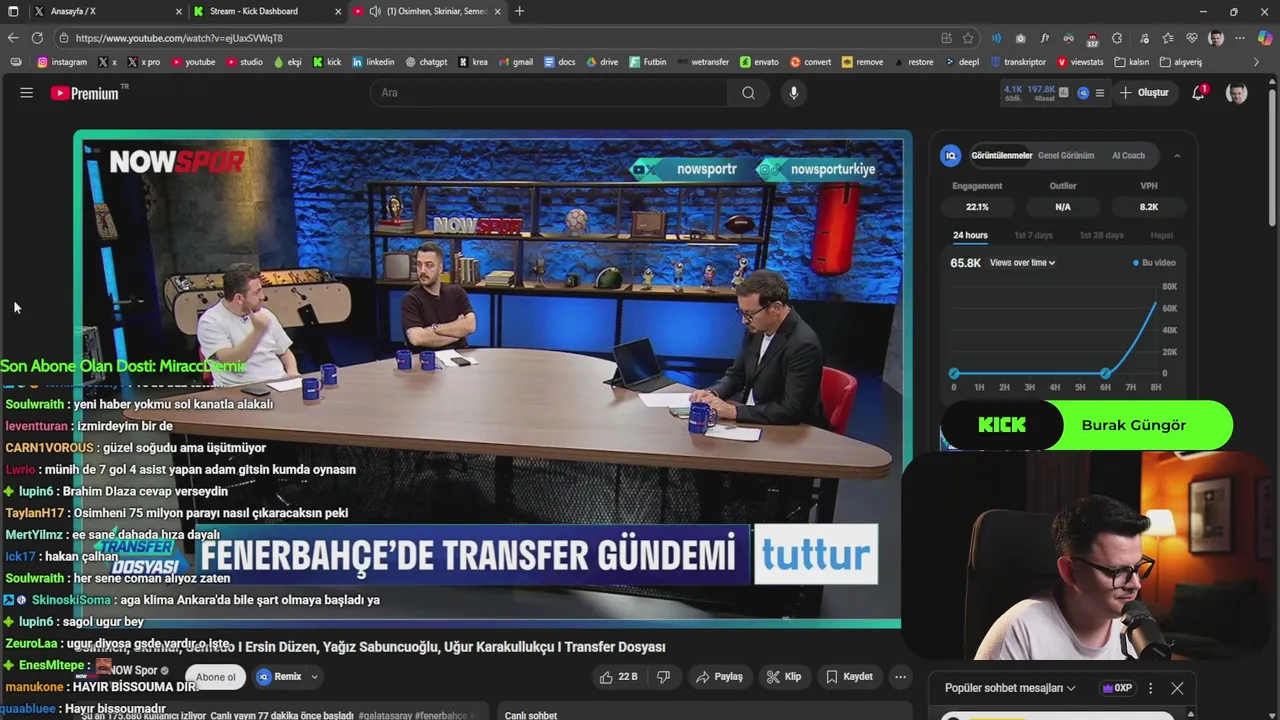Click the browser address bar URL
This screenshot has width=1280, height=720.
(179, 38)
